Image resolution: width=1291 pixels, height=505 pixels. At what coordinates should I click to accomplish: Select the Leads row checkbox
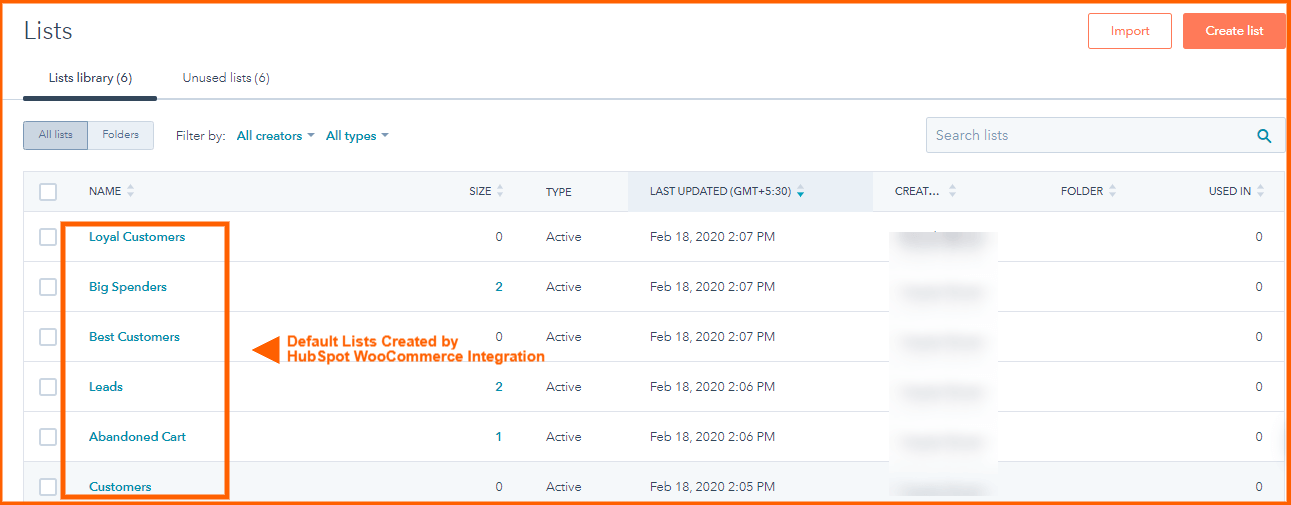(x=48, y=387)
